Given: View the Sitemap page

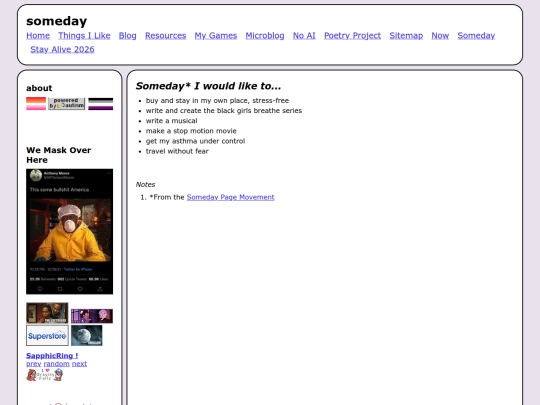Looking at the screenshot, I should tap(406, 35).
